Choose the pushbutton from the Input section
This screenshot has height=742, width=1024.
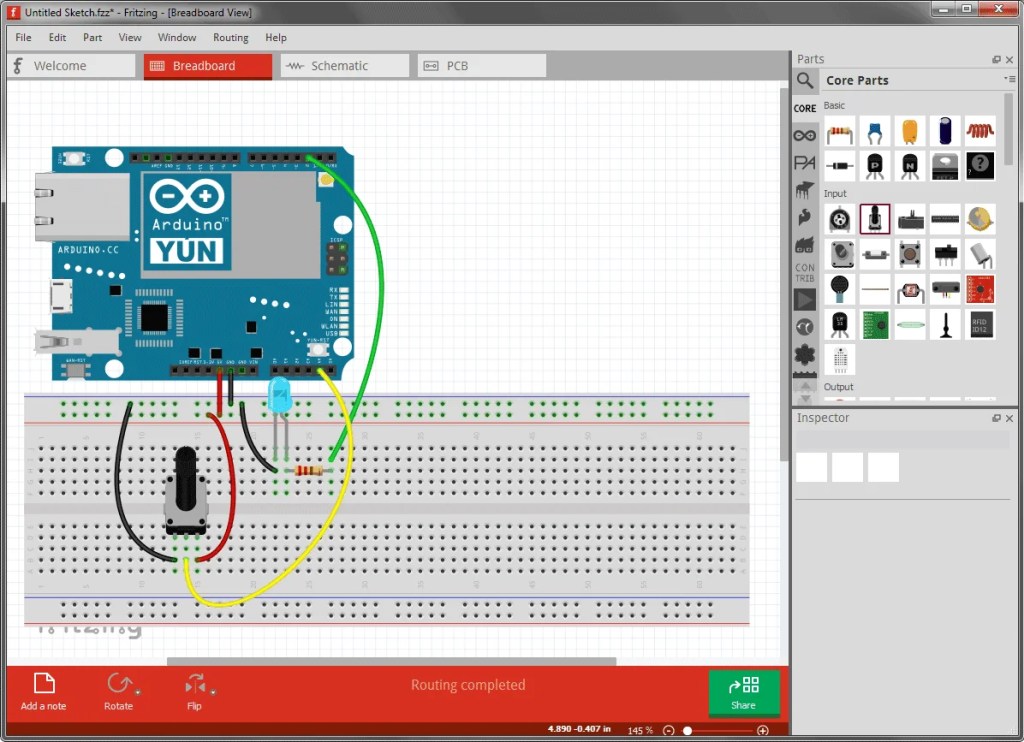910,252
